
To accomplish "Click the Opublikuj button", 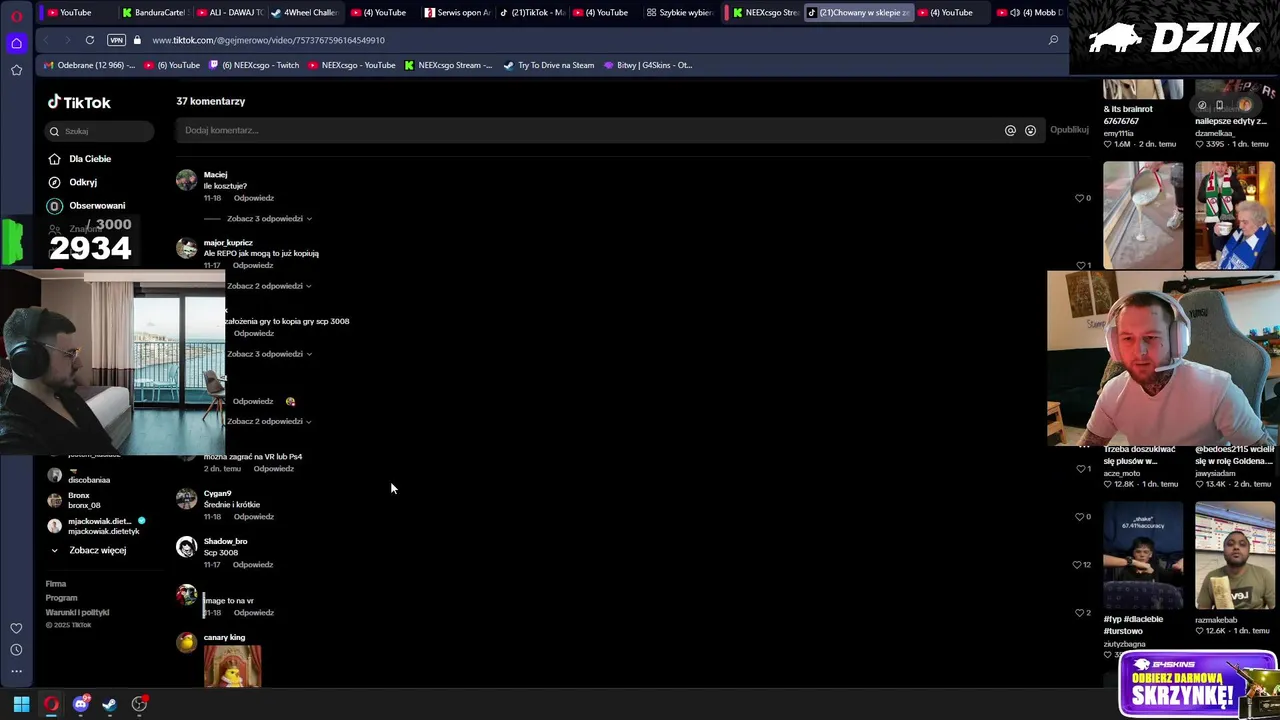I will coord(1069,130).
